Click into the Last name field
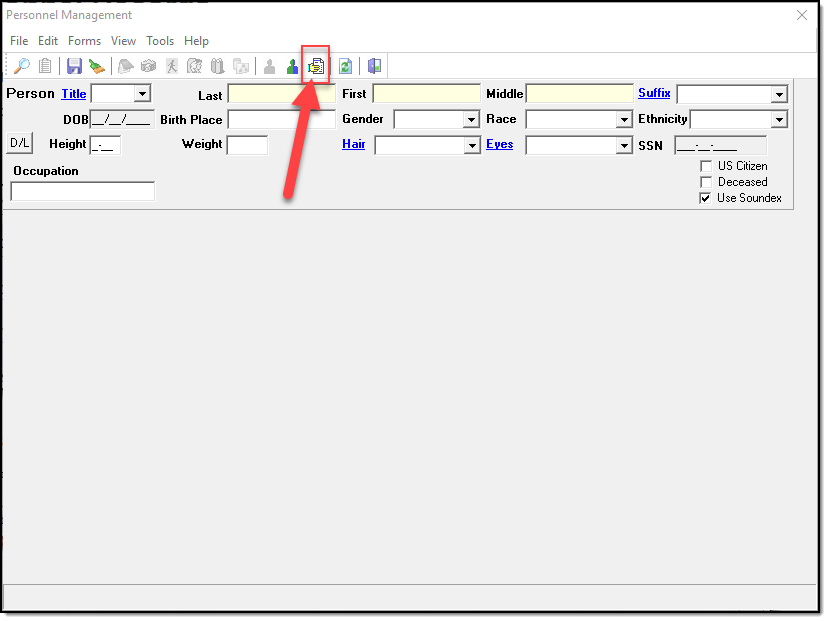This screenshot has width=828, height=621. [x=281, y=94]
